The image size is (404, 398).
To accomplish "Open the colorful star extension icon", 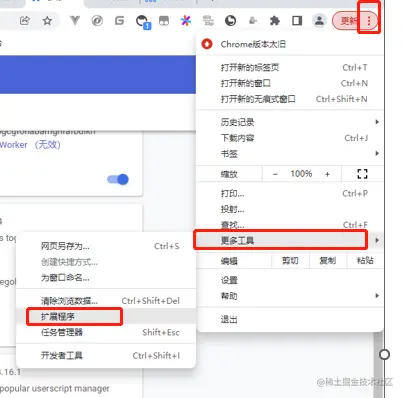I will click(186, 21).
